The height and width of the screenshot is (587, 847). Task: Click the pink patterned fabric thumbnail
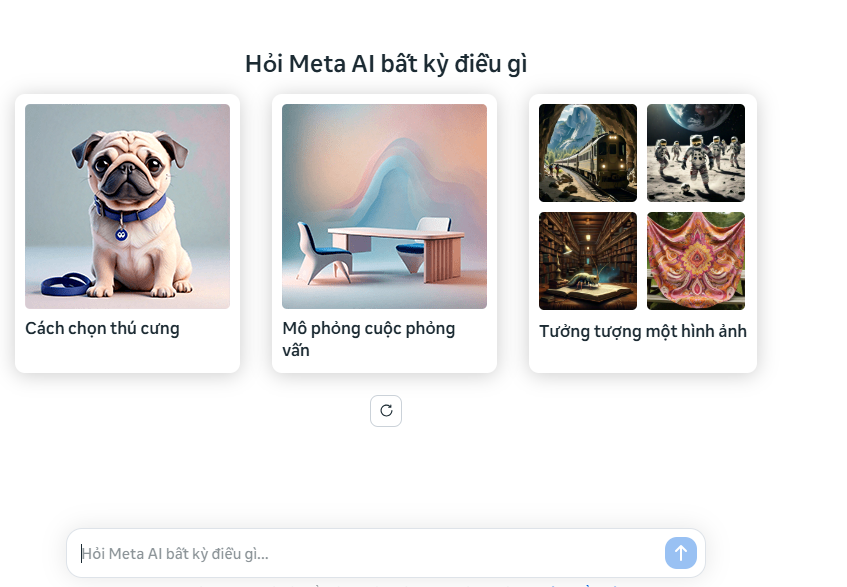pyautogui.click(x=696, y=261)
